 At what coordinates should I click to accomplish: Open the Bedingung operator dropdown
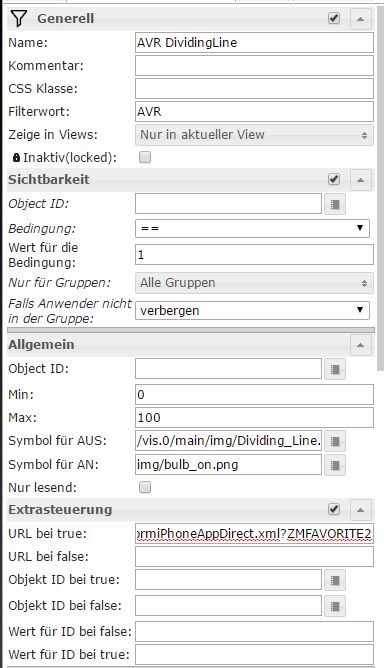pyautogui.click(x=252, y=228)
